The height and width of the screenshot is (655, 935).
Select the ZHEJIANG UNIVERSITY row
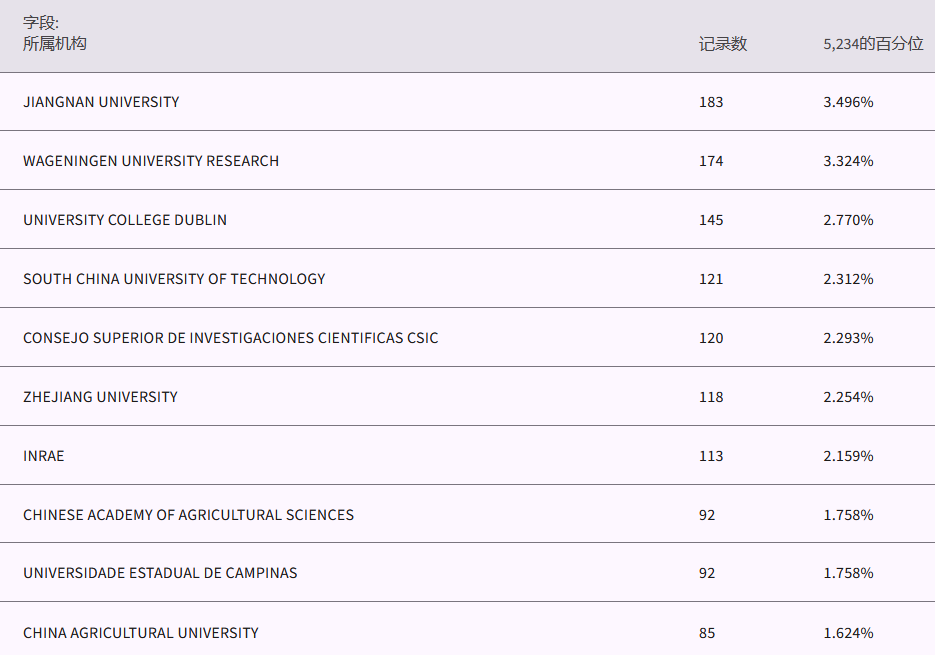click(x=100, y=397)
